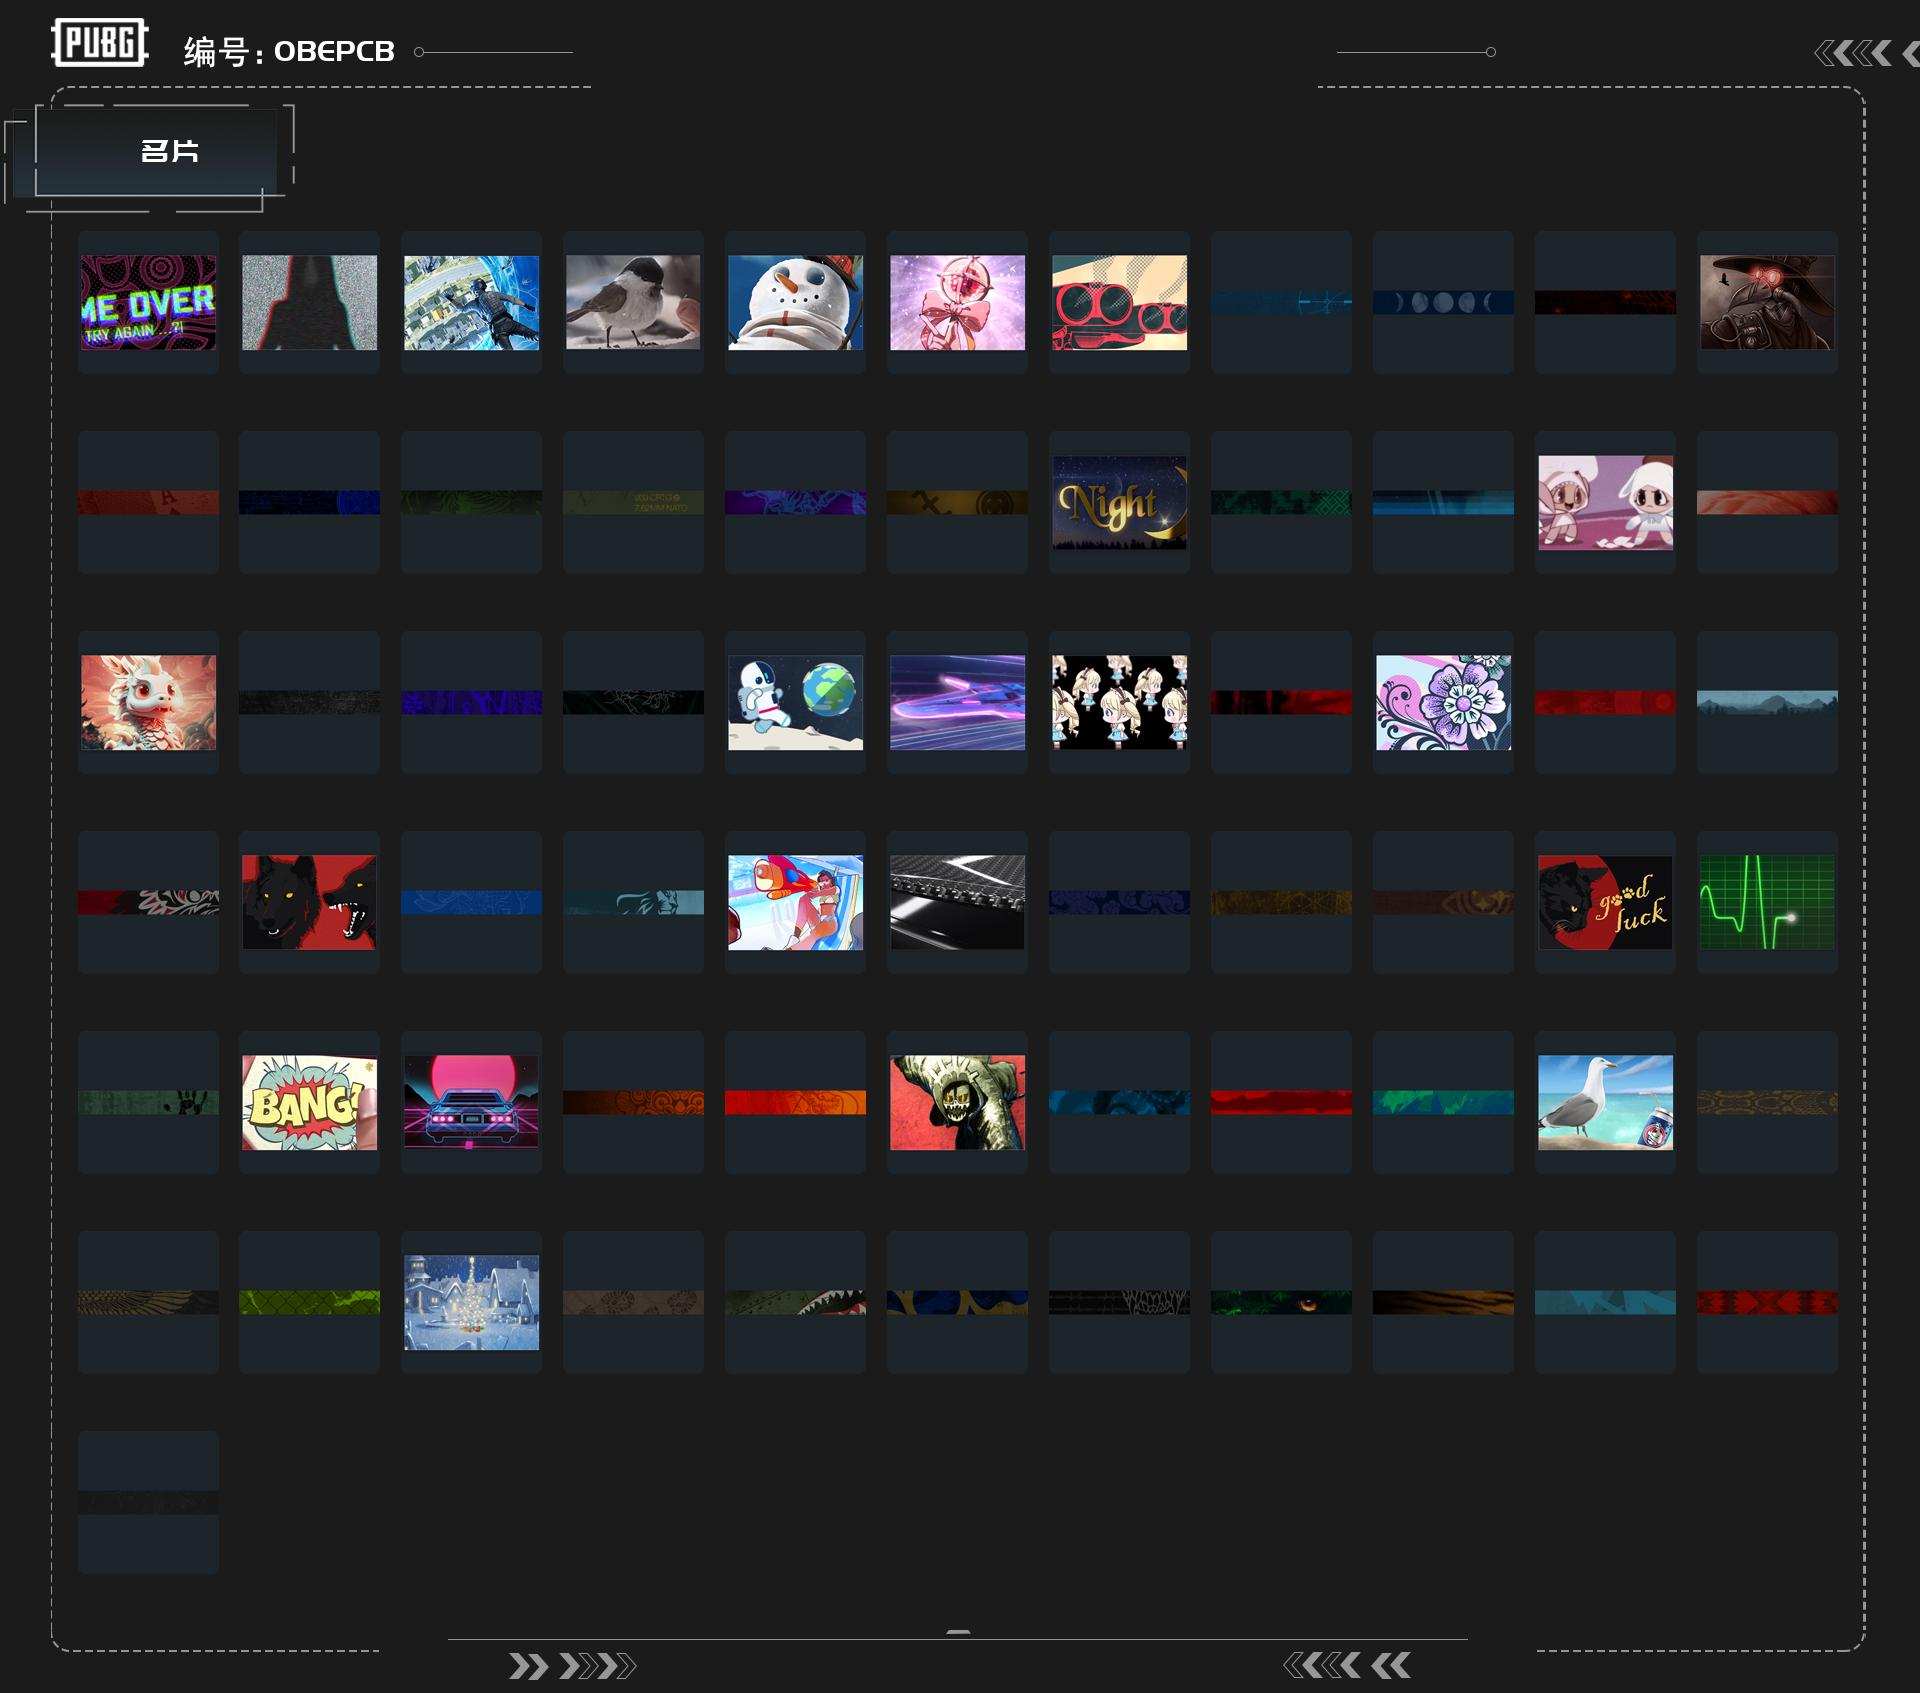Pick the sparrow bird nameplate
This screenshot has height=1693, width=1920.
click(633, 302)
